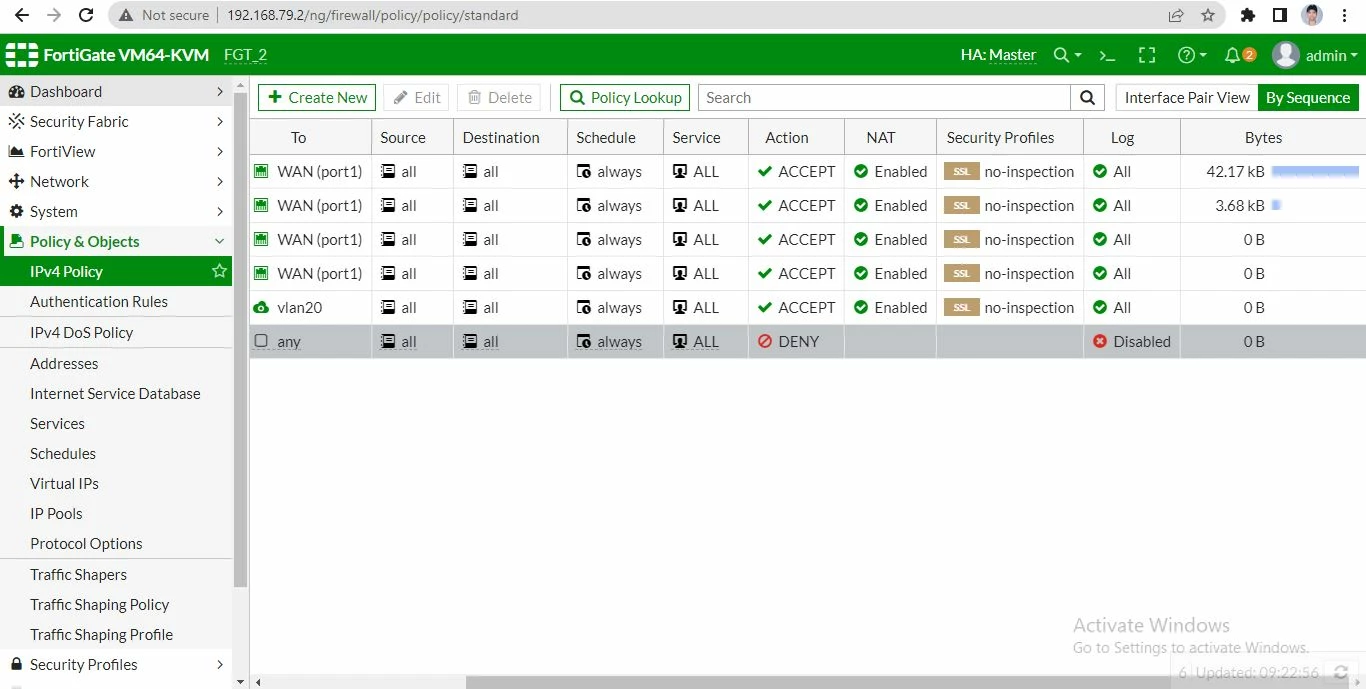Switch to By Sequence view

coord(1308,97)
